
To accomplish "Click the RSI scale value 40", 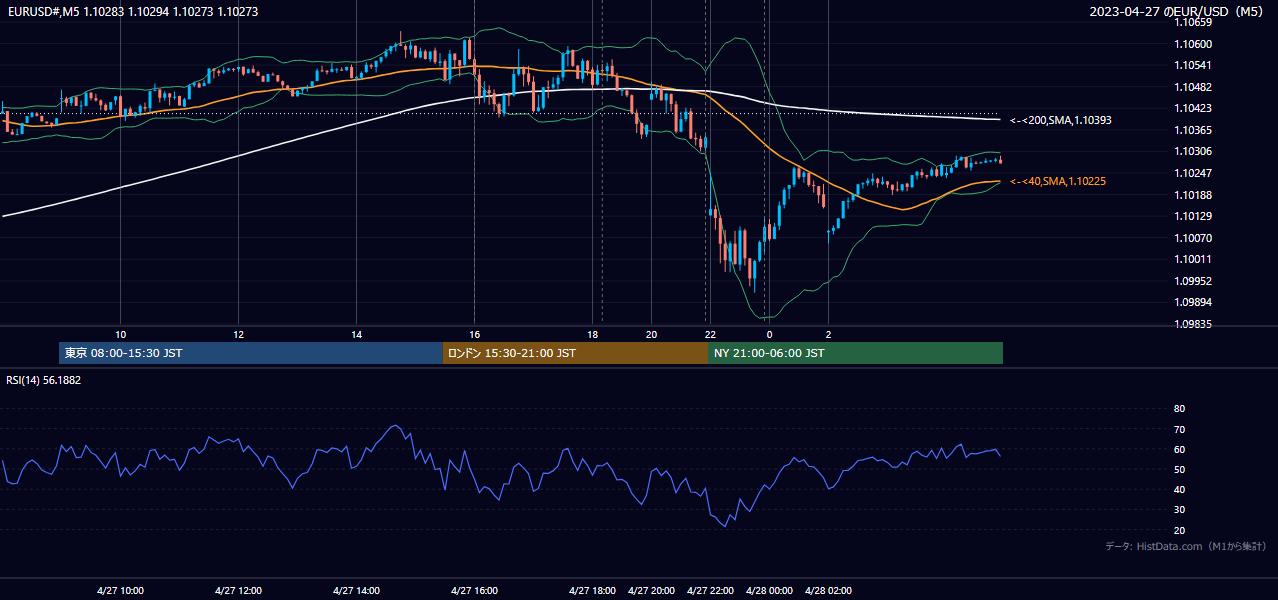I will pos(1179,489).
